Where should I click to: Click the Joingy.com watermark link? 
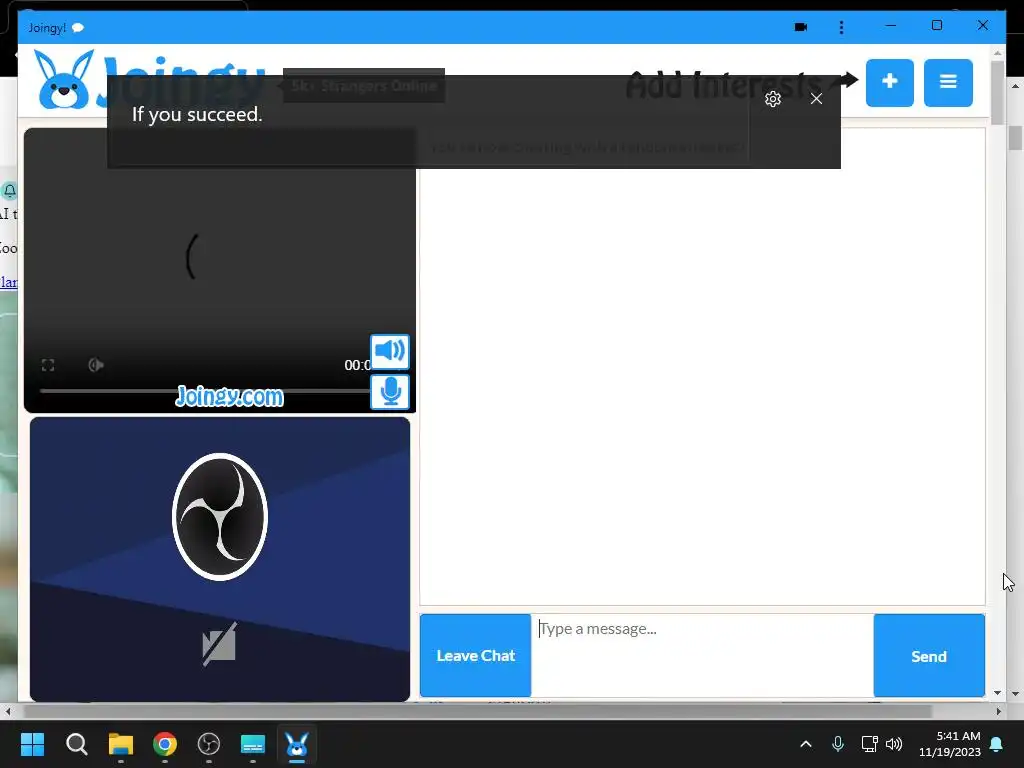229,396
